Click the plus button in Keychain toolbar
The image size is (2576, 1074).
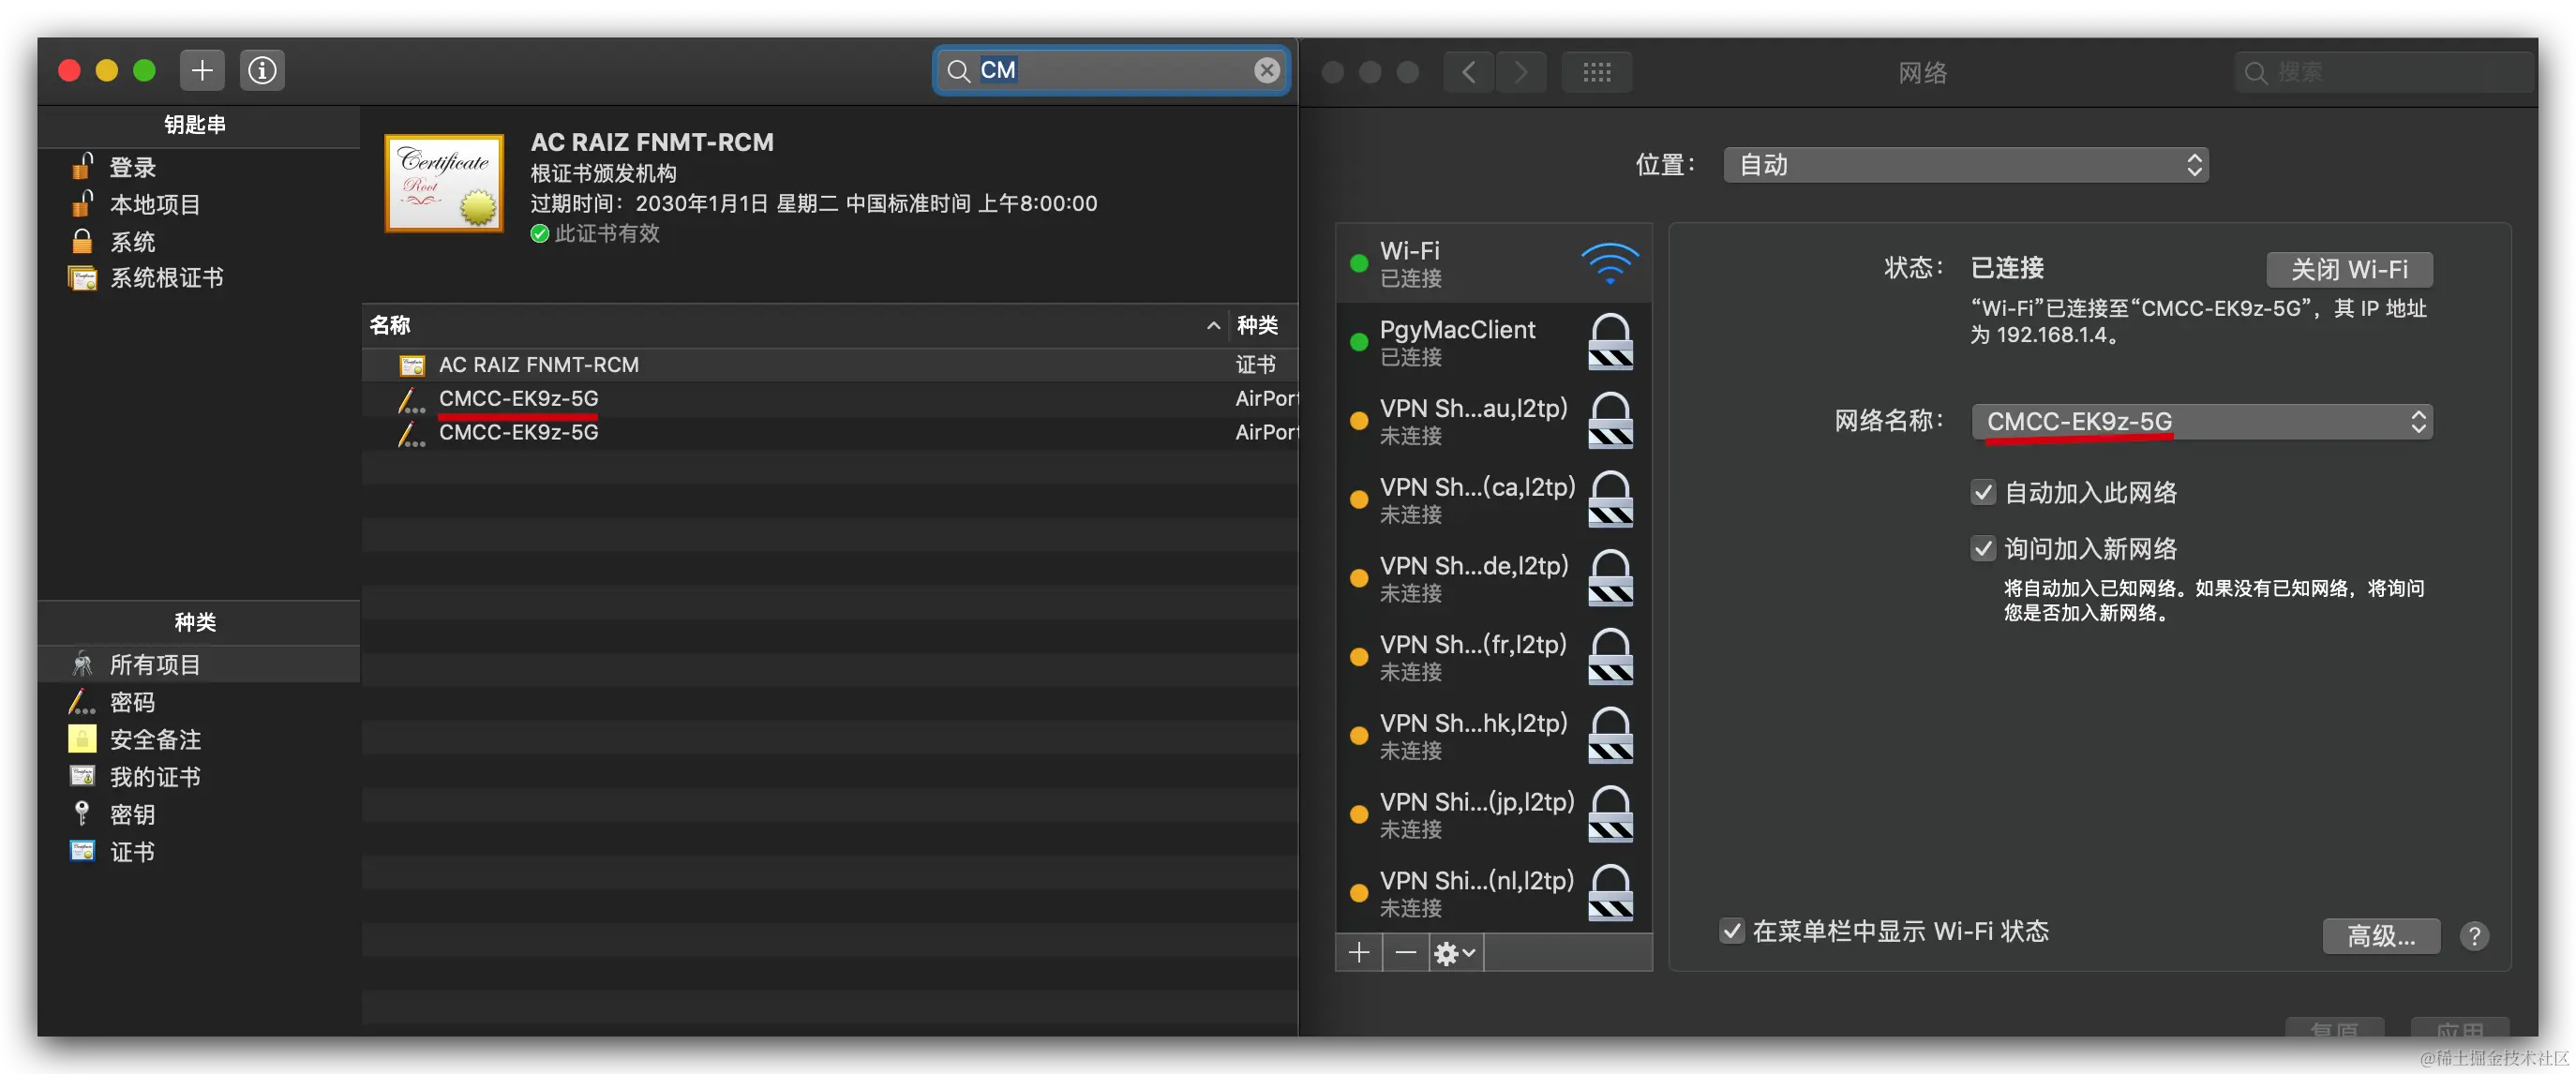202,70
